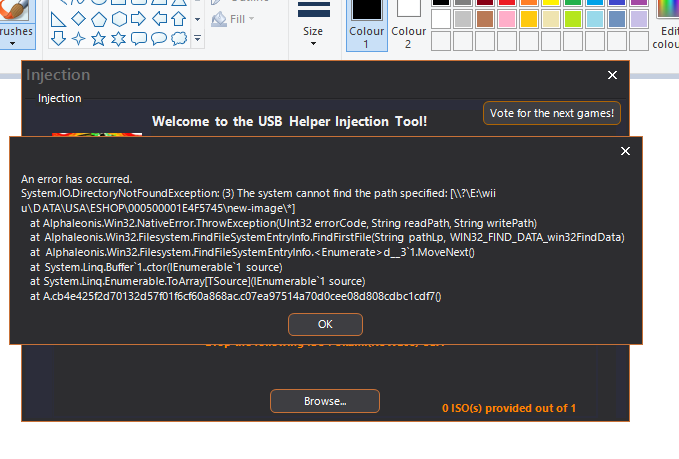Viewport: 679px width, 459px height.
Task: Click the Welcome to USB Helper Injection Tool heading
Action: click(x=289, y=121)
